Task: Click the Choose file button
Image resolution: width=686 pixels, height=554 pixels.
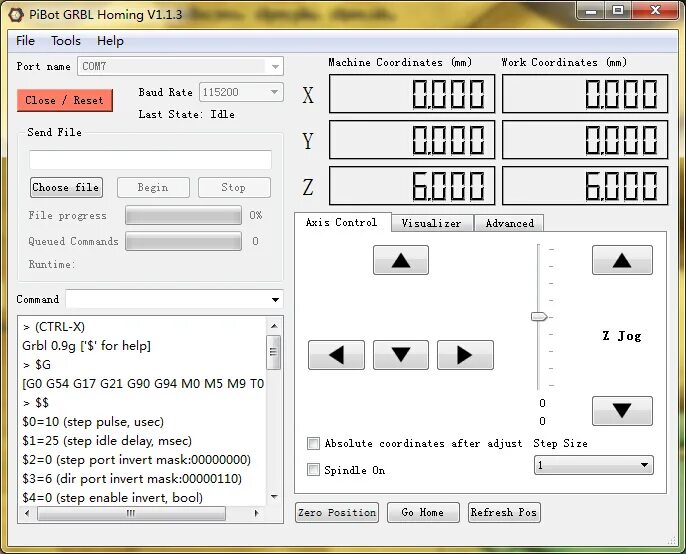Action: pos(66,187)
